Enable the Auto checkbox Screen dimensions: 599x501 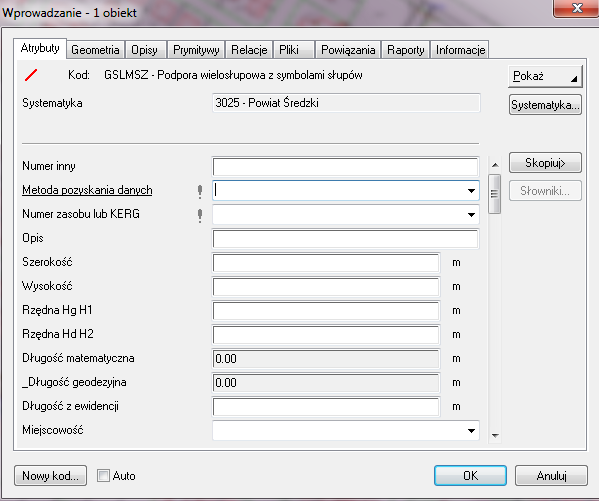click(103, 475)
